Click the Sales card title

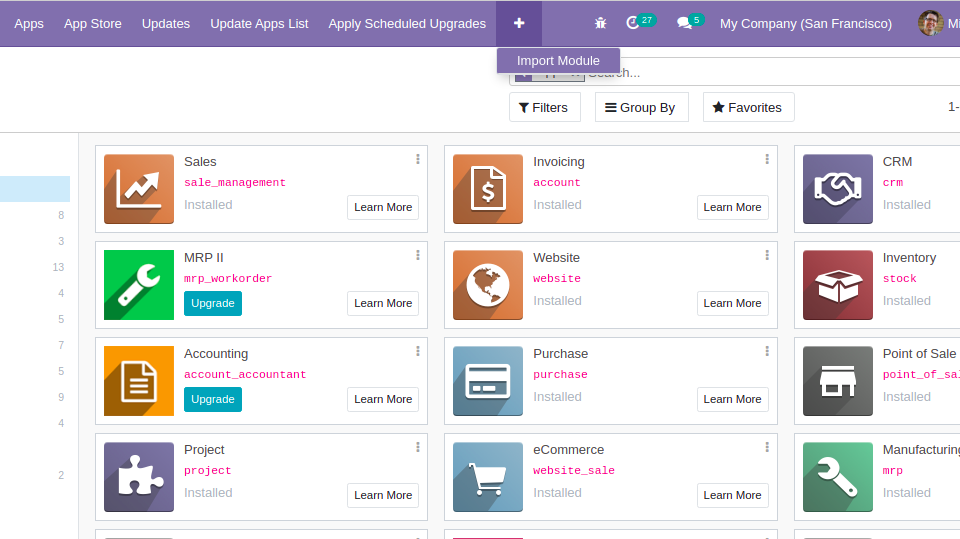point(200,162)
